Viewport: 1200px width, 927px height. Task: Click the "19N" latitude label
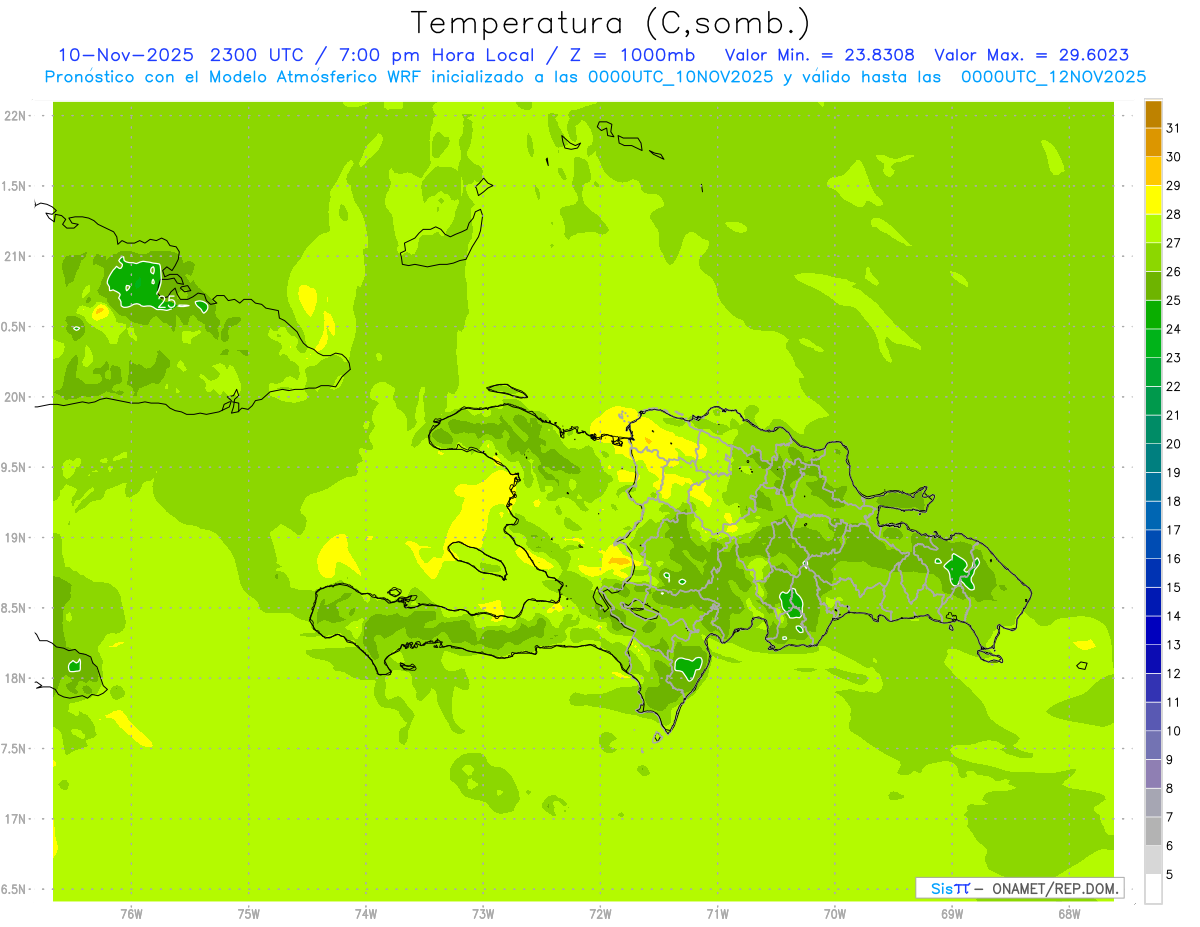(15, 537)
